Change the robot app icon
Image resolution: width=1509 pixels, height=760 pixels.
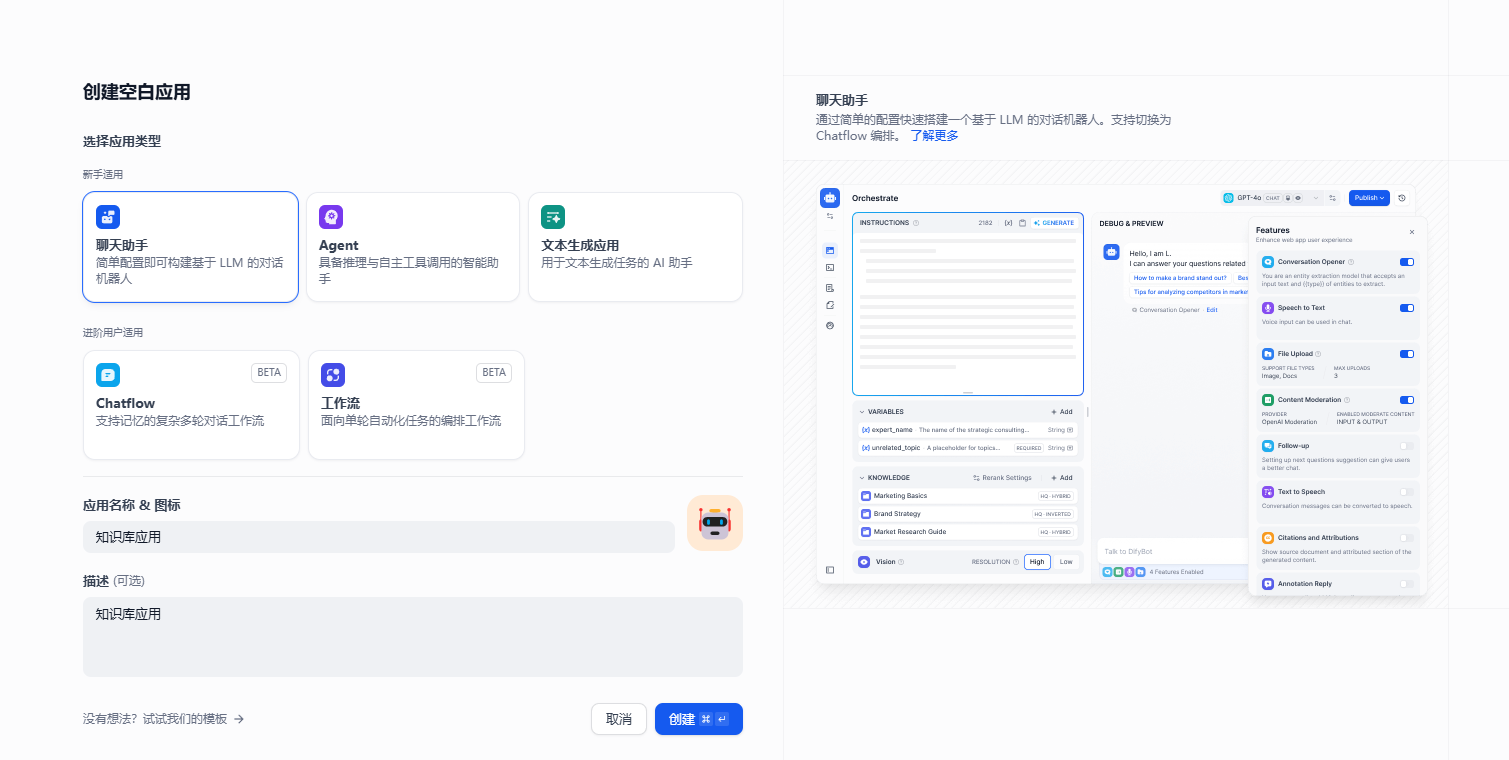(714, 523)
